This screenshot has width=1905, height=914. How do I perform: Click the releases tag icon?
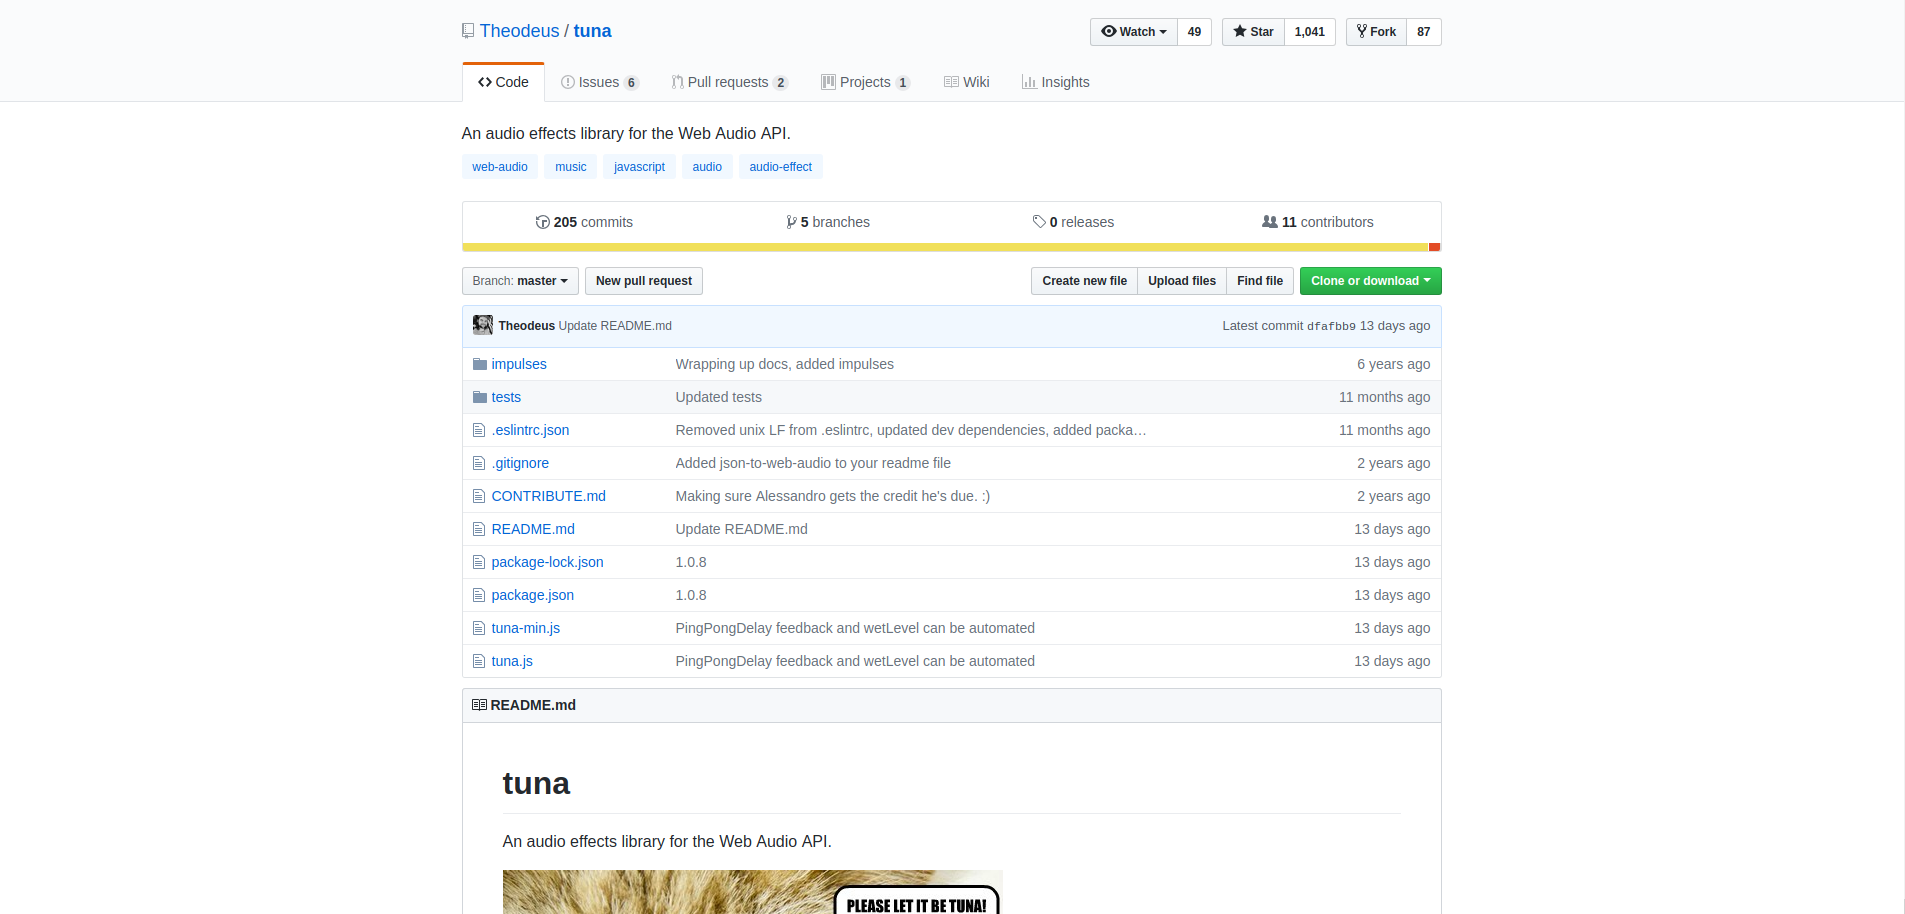1039,222
